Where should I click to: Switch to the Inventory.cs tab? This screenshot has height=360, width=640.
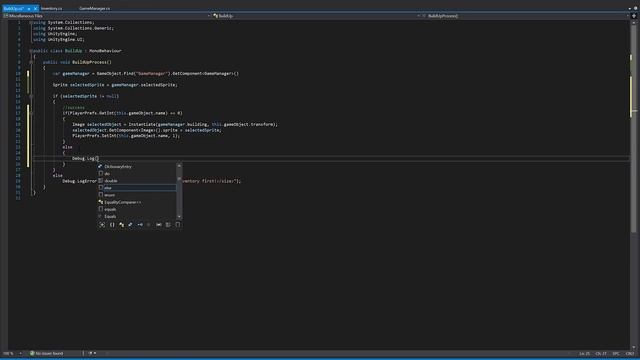click(x=51, y=8)
